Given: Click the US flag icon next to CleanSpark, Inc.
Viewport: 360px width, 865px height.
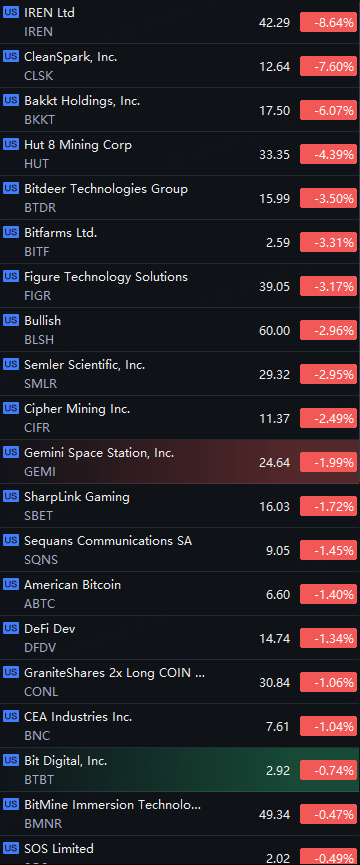Looking at the screenshot, I should tap(10, 56).
